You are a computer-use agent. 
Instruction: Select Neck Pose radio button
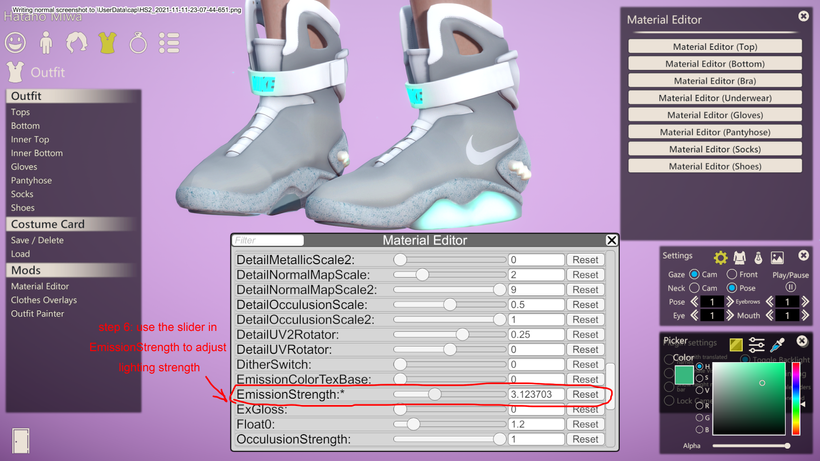(732, 287)
